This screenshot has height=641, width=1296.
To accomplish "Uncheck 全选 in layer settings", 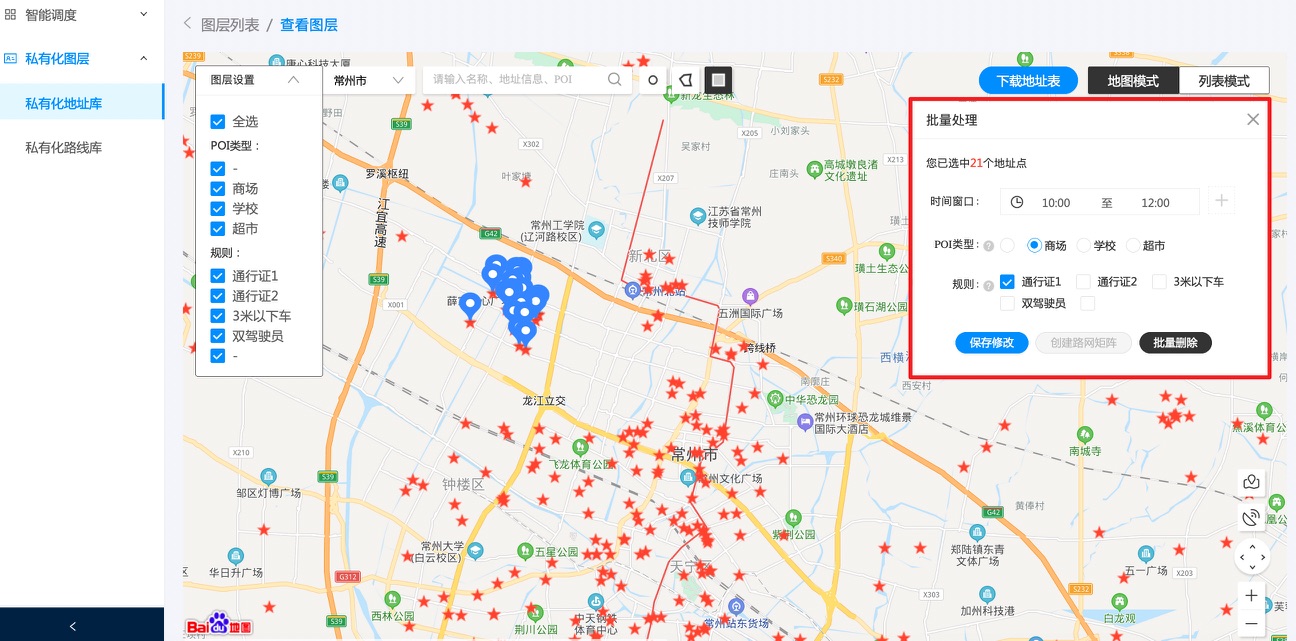I will click(217, 122).
